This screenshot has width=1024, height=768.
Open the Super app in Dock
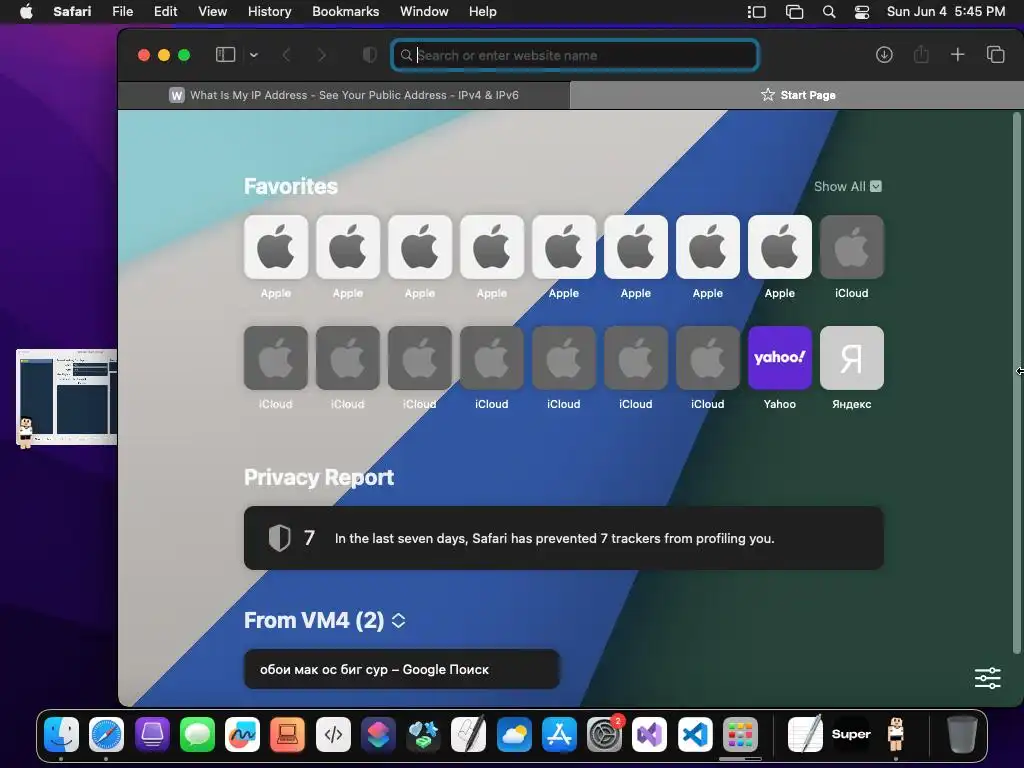click(x=851, y=735)
